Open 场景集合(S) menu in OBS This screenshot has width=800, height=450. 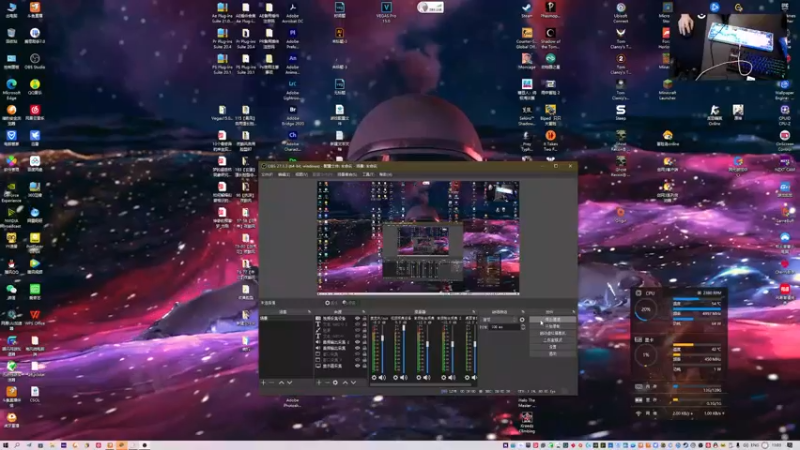tap(347, 174)
